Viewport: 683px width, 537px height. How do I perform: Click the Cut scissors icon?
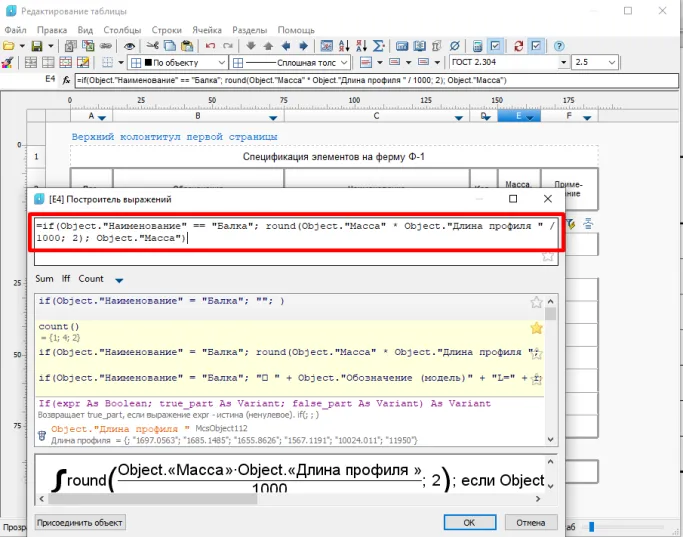152,46
